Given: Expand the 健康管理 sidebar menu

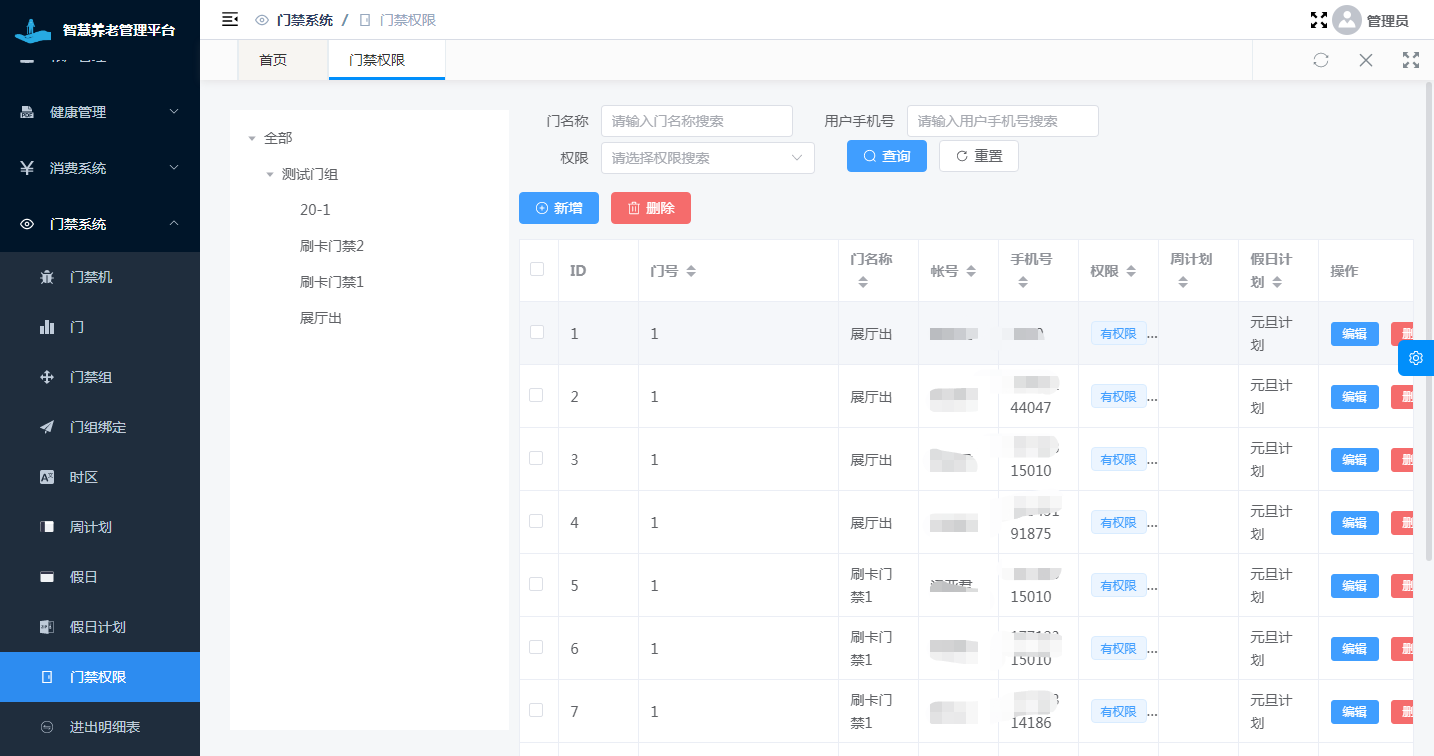Looking at the screenshot, I should [100, 112].
